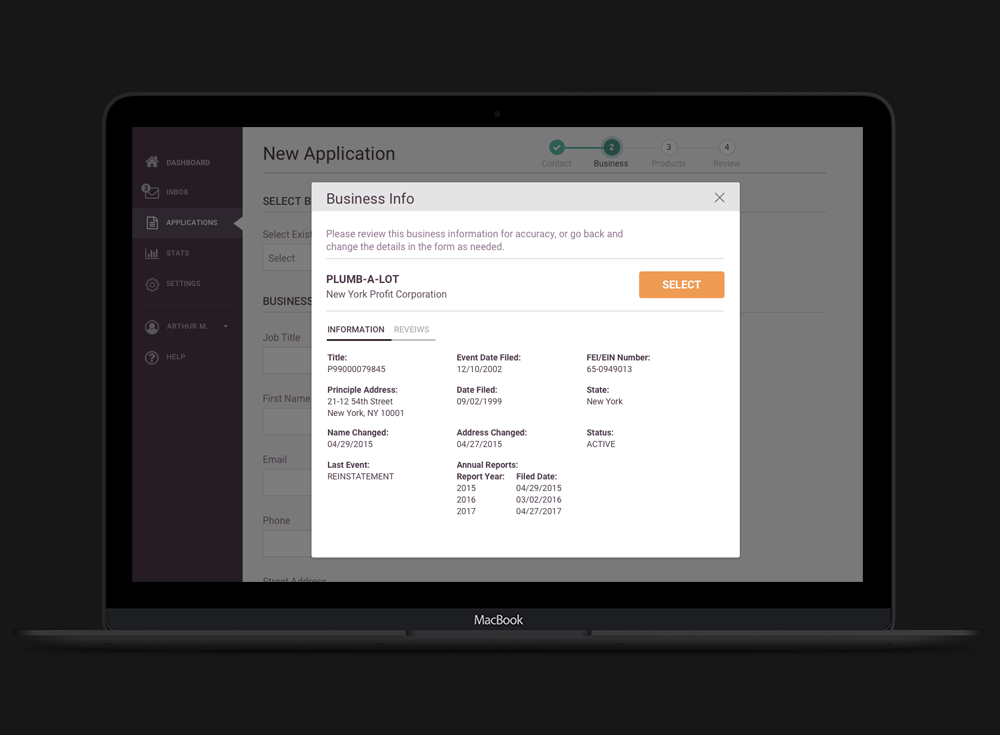This screenshot has height=735, width=1000.
Task: Click address changed date 04/27/2015
Action: click(479, 445)
